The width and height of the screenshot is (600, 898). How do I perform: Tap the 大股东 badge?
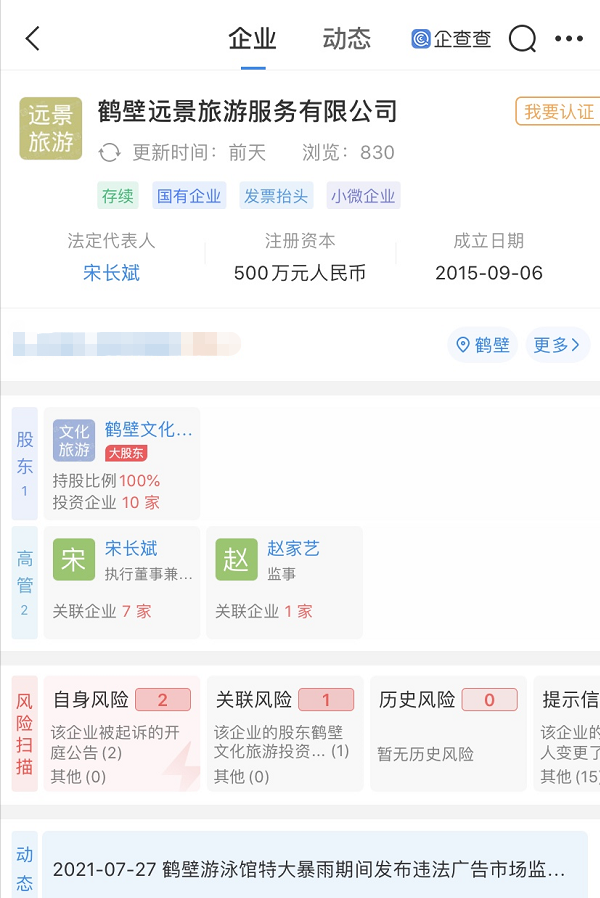click(126, 453)
